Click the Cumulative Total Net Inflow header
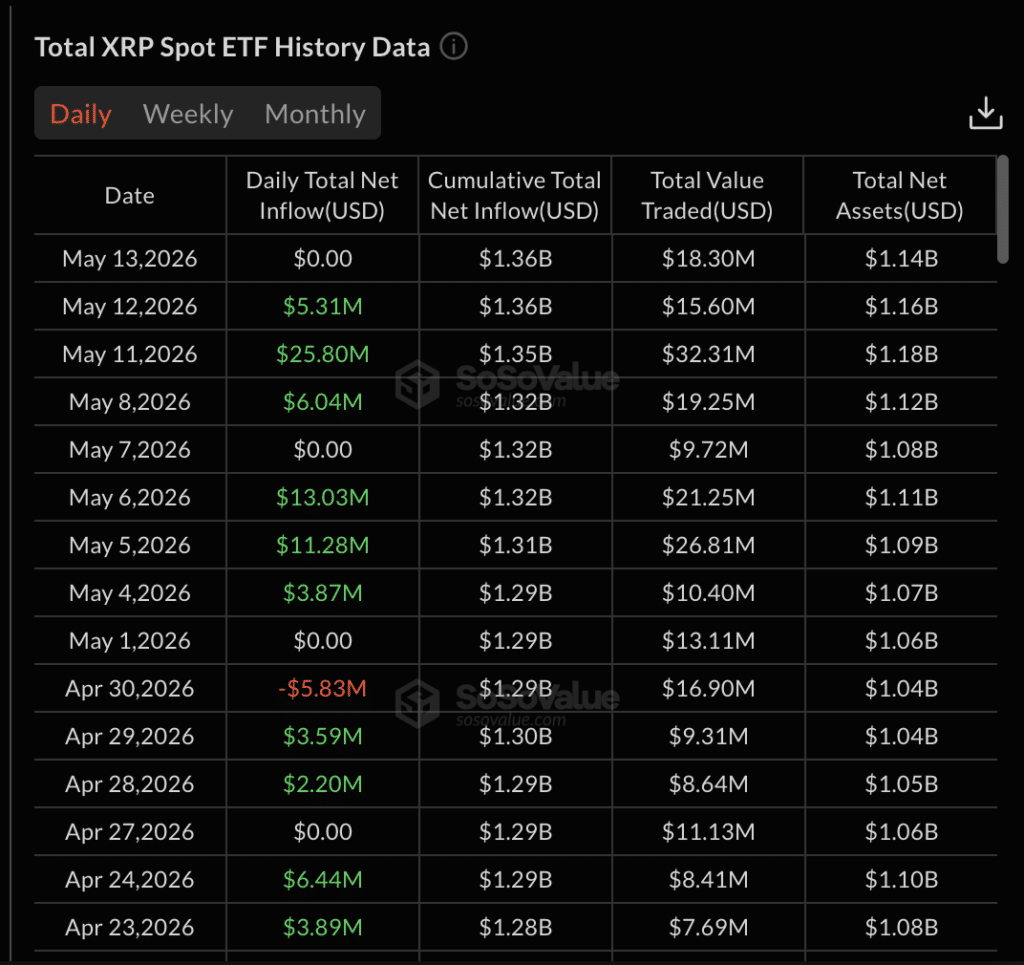The height and width of the screenshot is (965, 1024). pyautogui.click(x=515, y=195)
